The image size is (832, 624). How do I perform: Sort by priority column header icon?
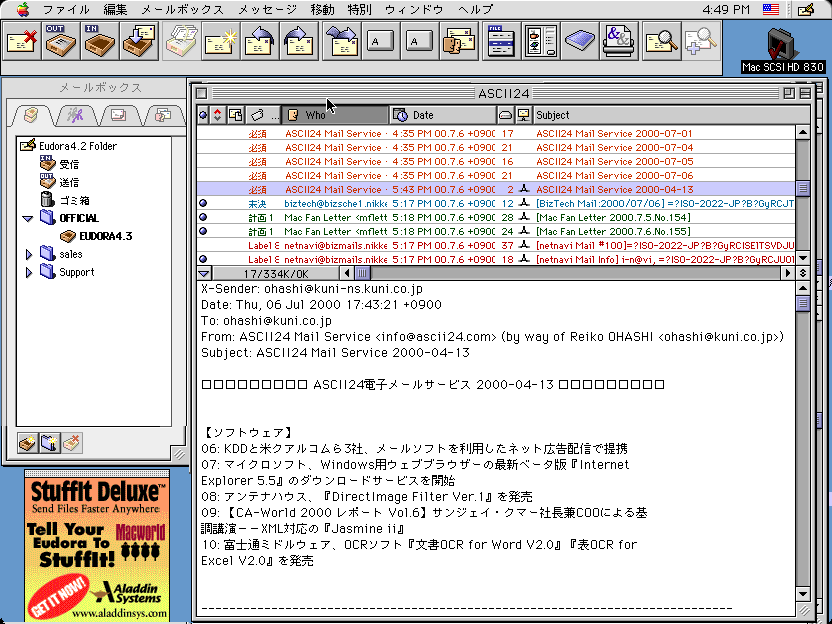click(x=218, y=115)
